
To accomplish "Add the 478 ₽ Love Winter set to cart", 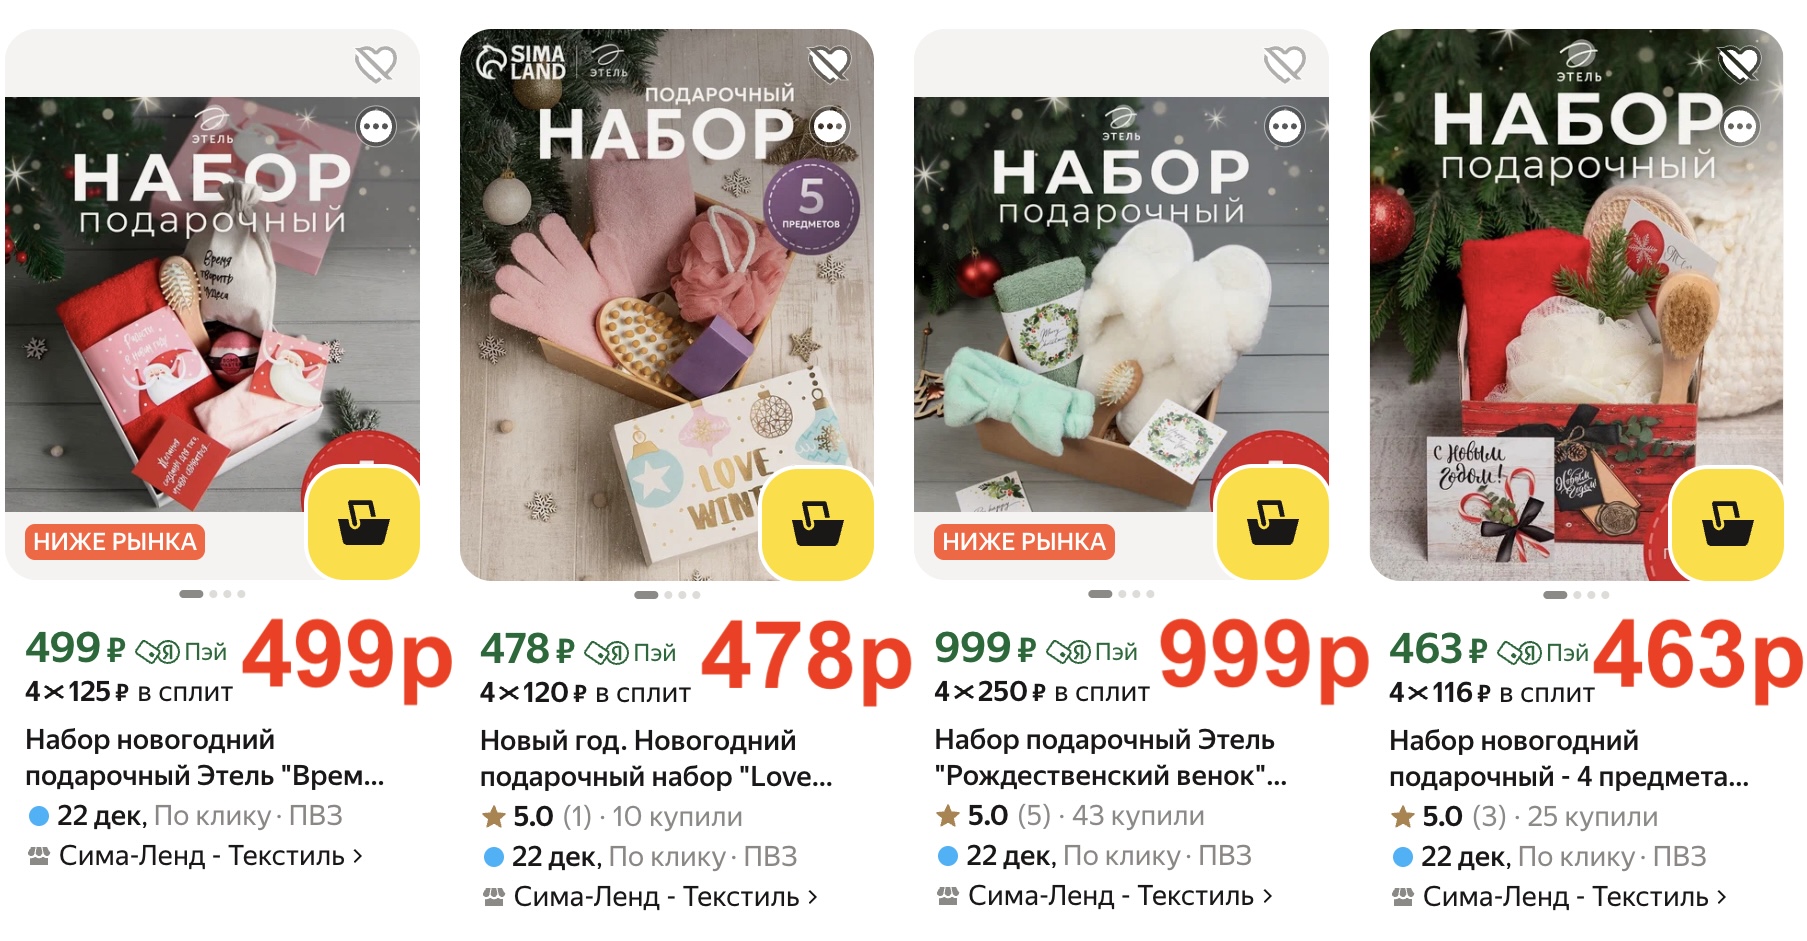I will [x=818, y=524].
